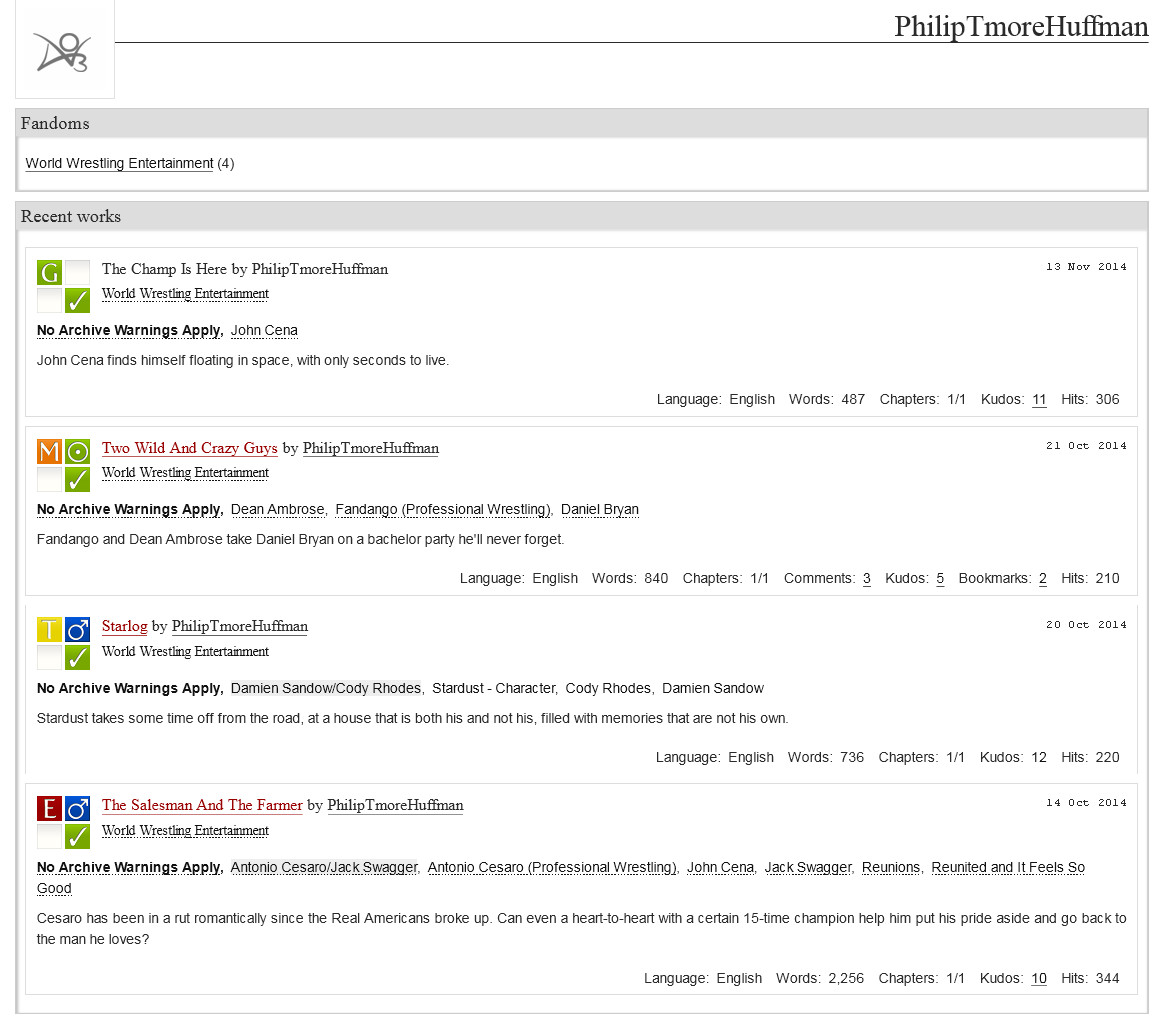Click the Damien Sandow/Cody Rhodes relationship tag
Viewport: 1154px width, 1022px height.
326,688
